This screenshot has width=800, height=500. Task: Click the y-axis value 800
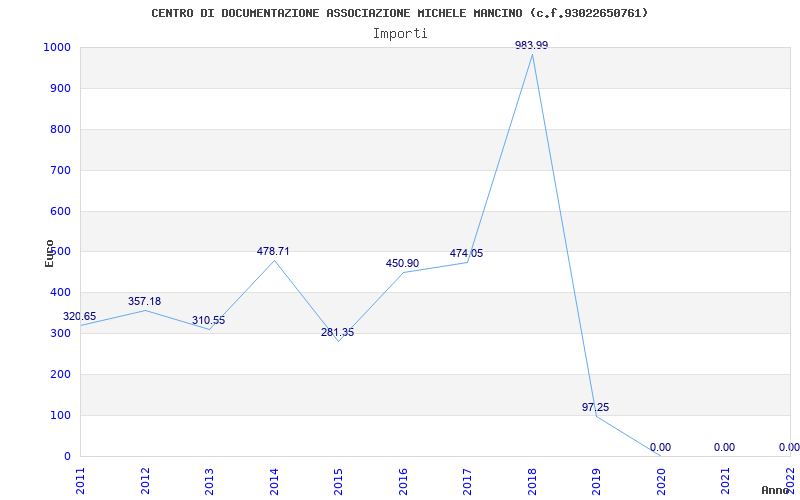(x=60, y=129)
